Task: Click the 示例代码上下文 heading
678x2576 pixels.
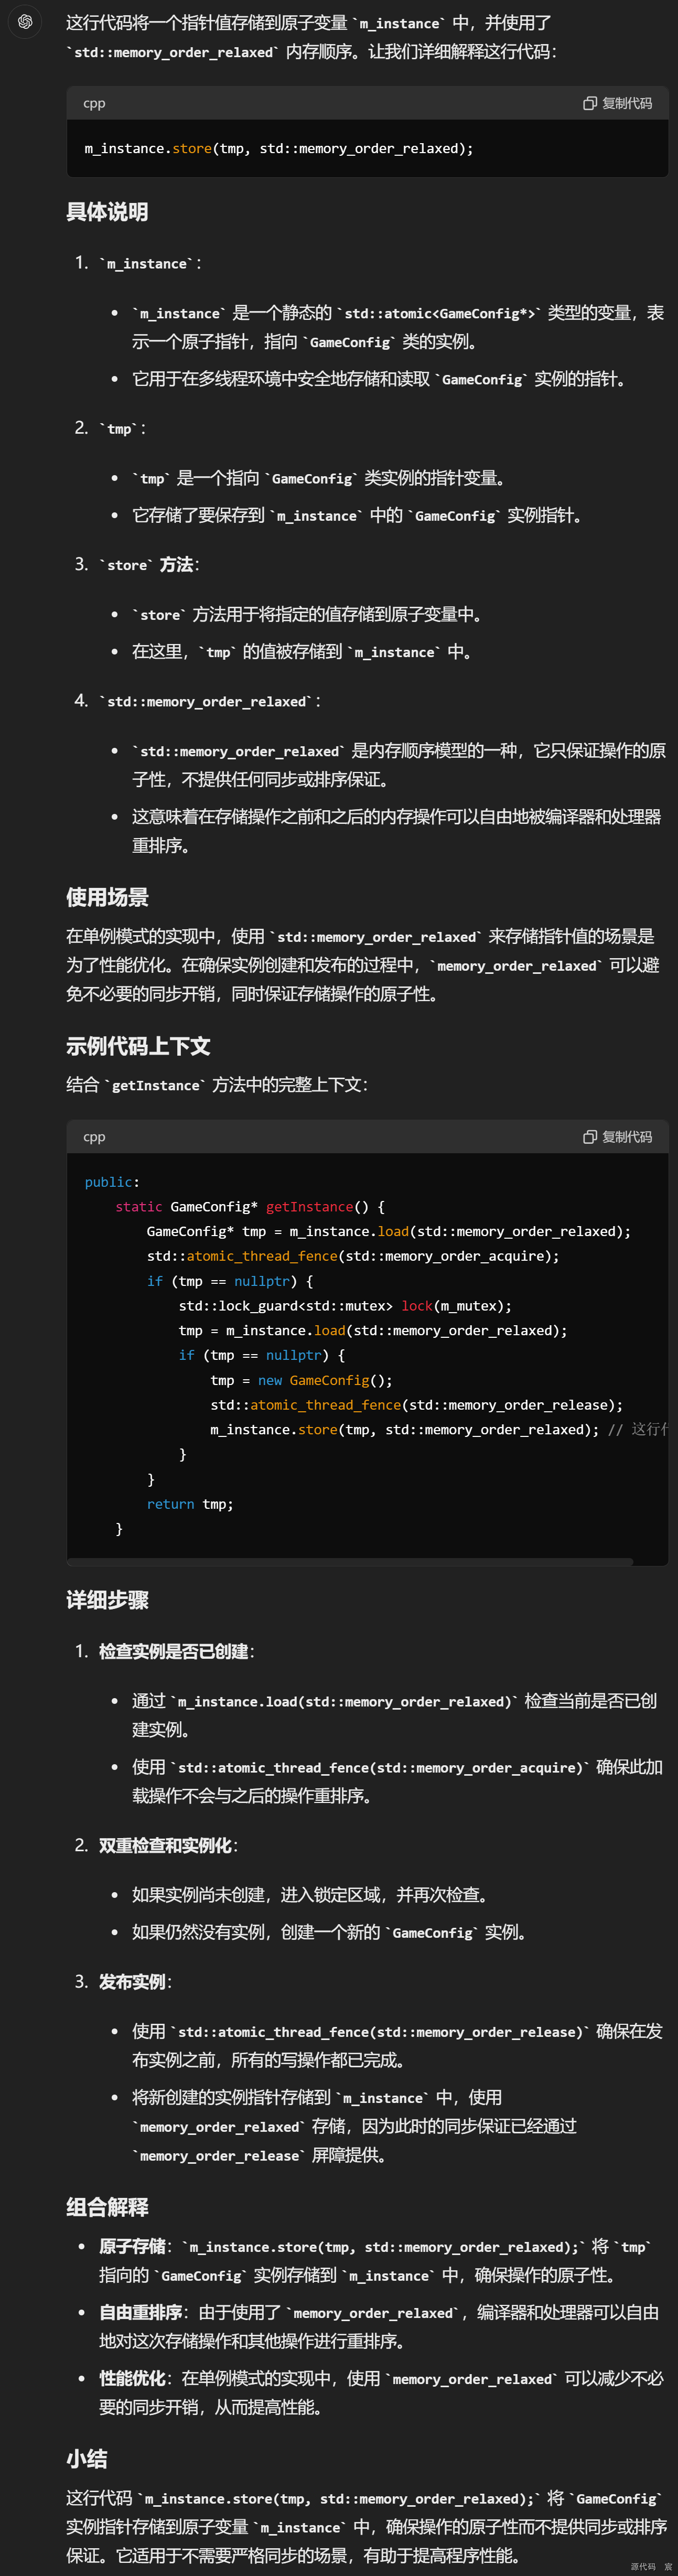Action: click(138, 1046)
